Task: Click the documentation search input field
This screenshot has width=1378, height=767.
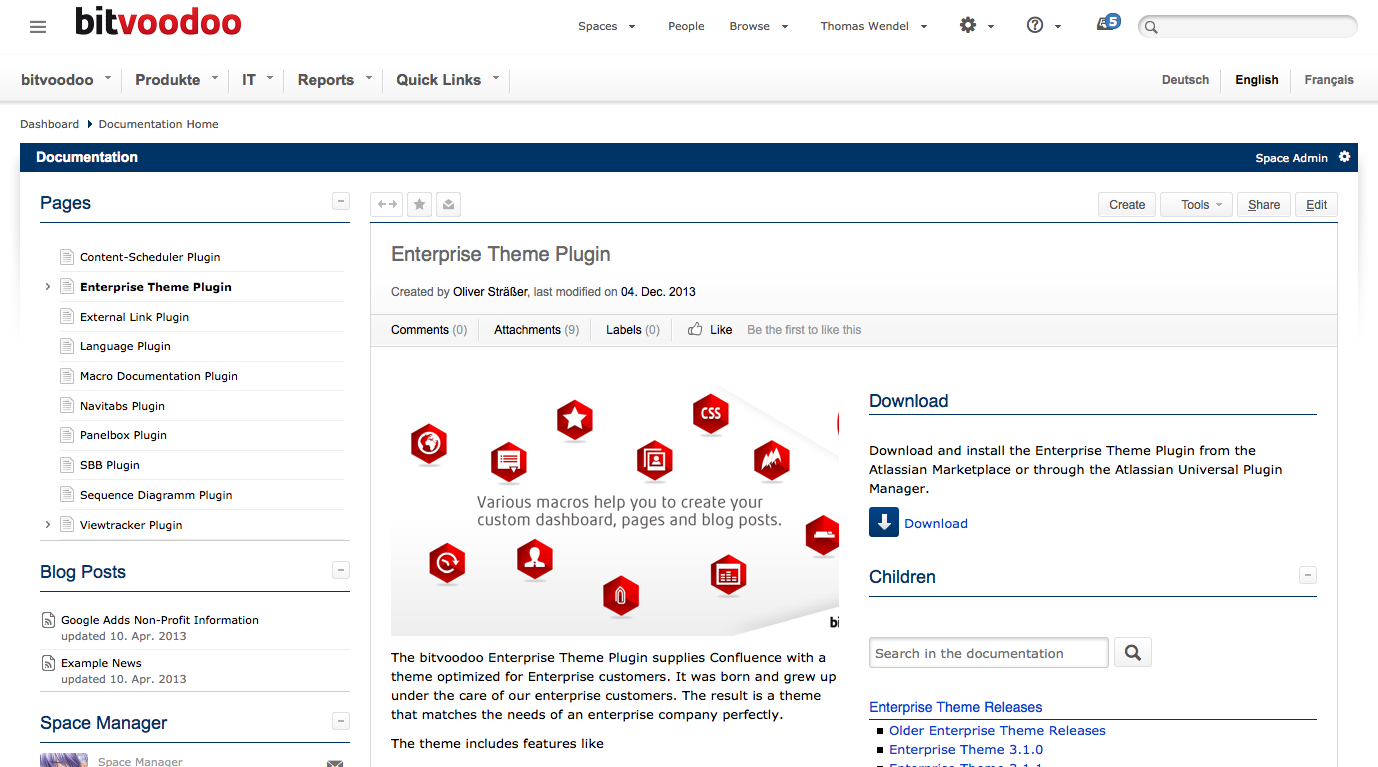Action: click(x=988, y=651)
